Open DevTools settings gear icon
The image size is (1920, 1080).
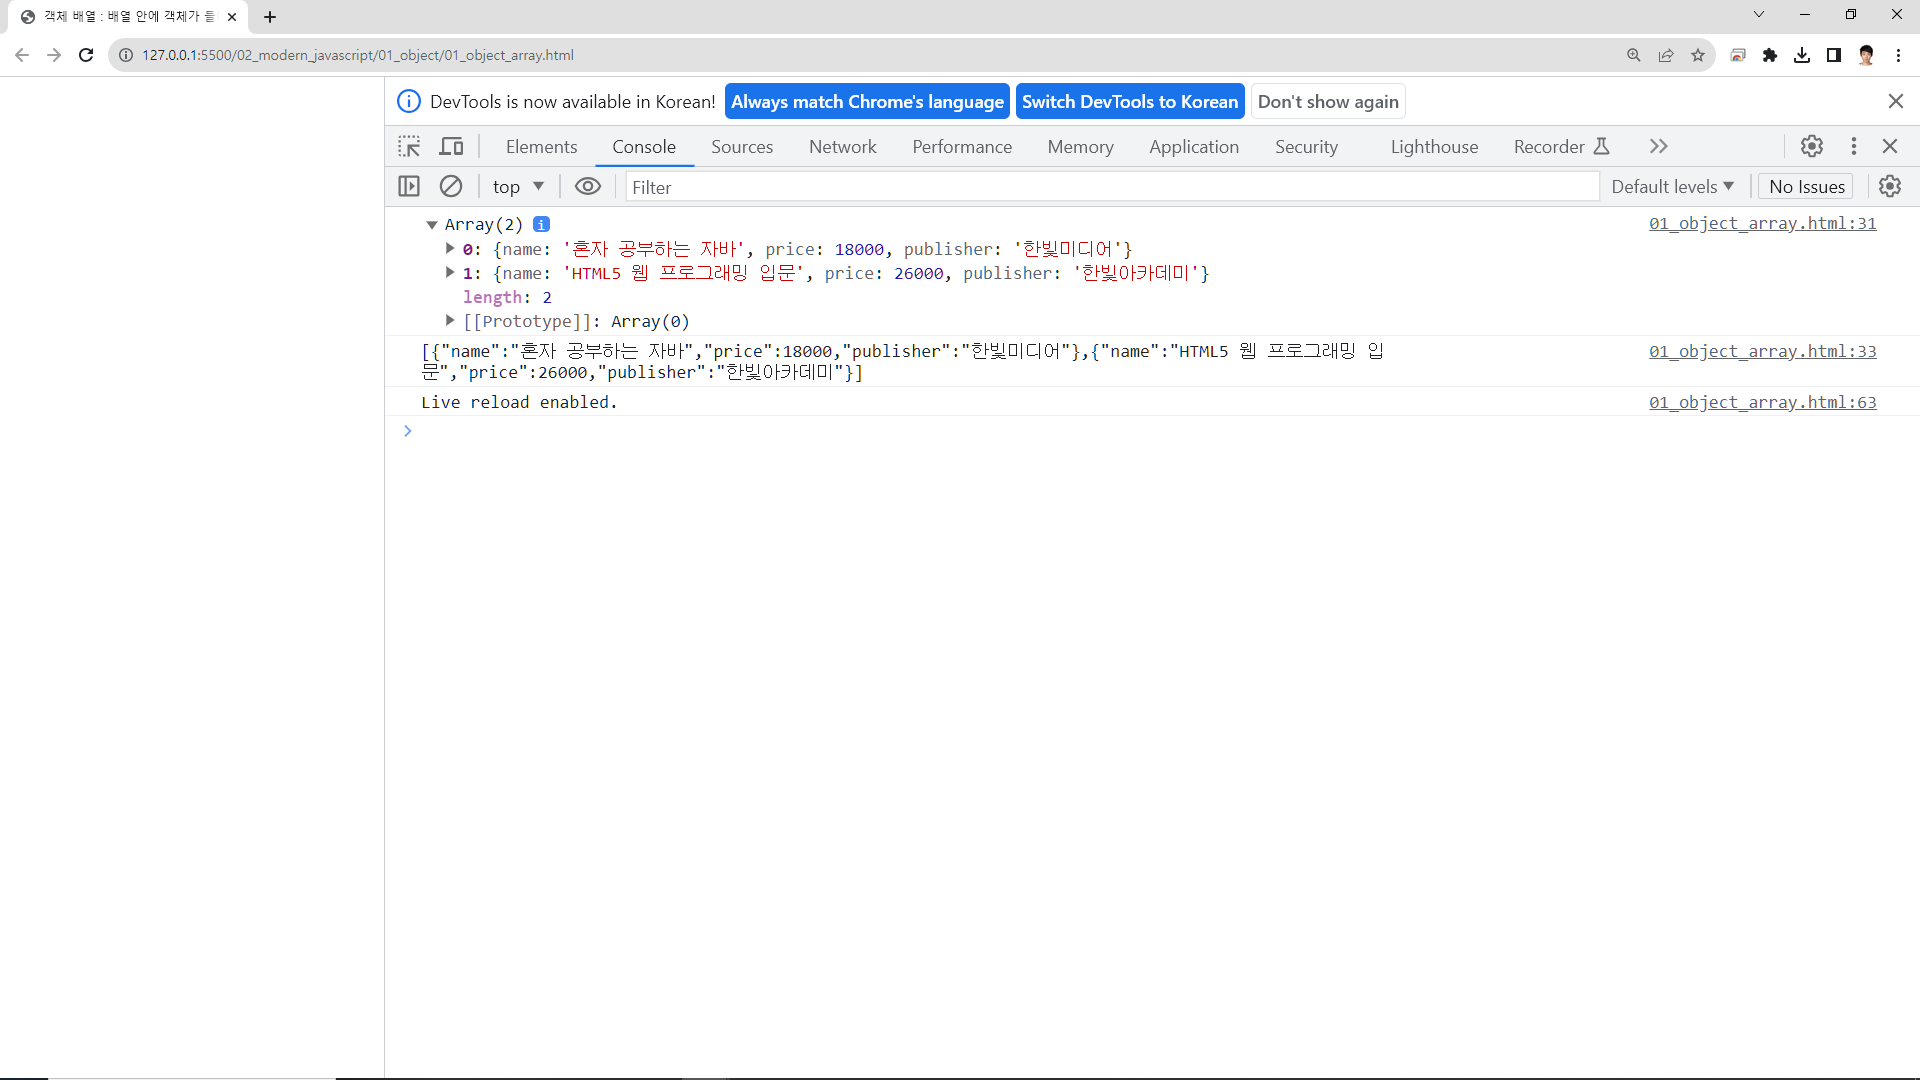point(1812,147)
